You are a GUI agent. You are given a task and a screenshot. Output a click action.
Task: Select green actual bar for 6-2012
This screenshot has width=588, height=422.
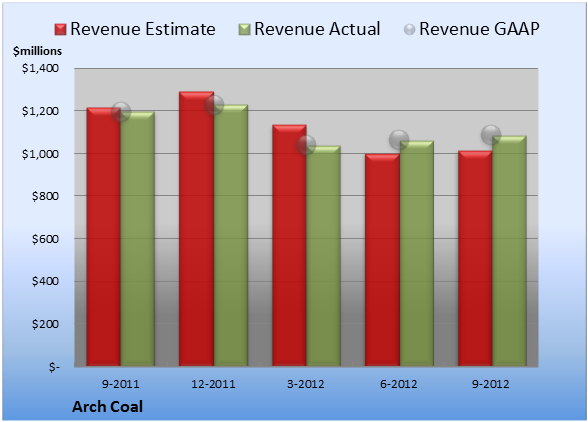click(416, 254)
